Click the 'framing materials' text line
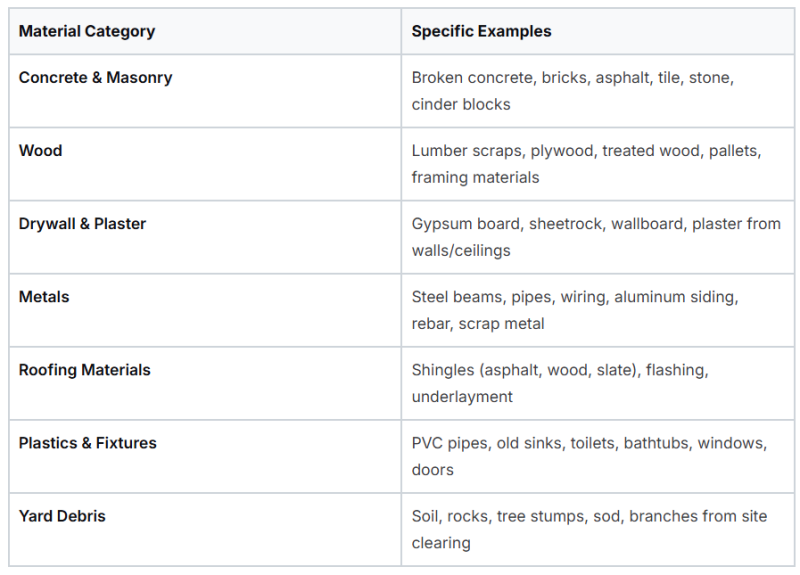Image resolution: width=800 pixels, height=575 pixels. coord(475,178)
